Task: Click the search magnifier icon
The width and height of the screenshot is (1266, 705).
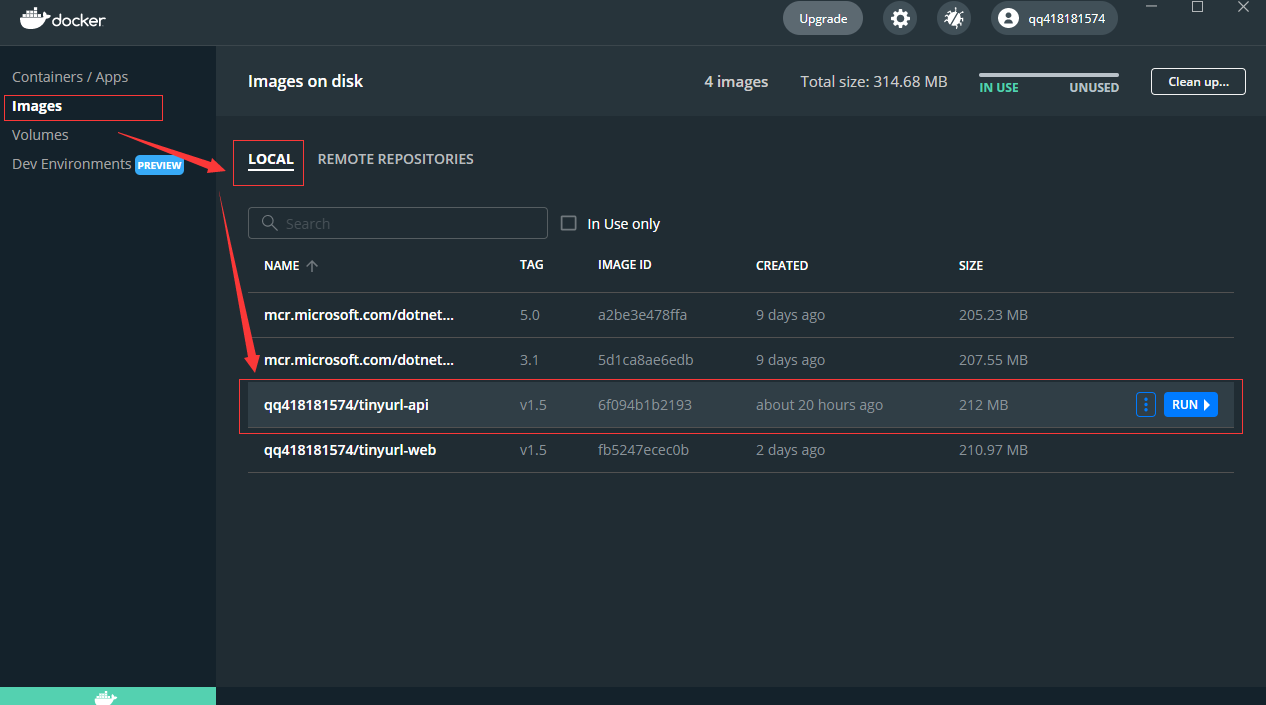Action: 269,223
